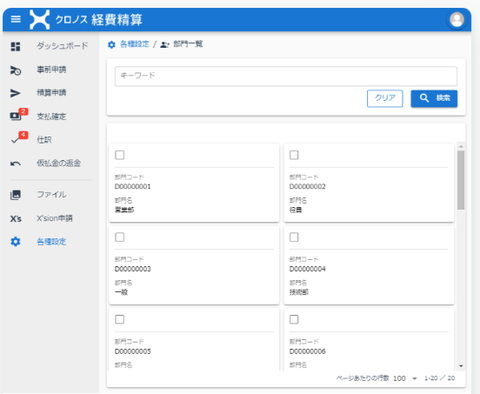The height and width of the screenshot is (394, 480).
Task: Open the rows-per-page 100 dropdown
Action: (x=405, y=378)
